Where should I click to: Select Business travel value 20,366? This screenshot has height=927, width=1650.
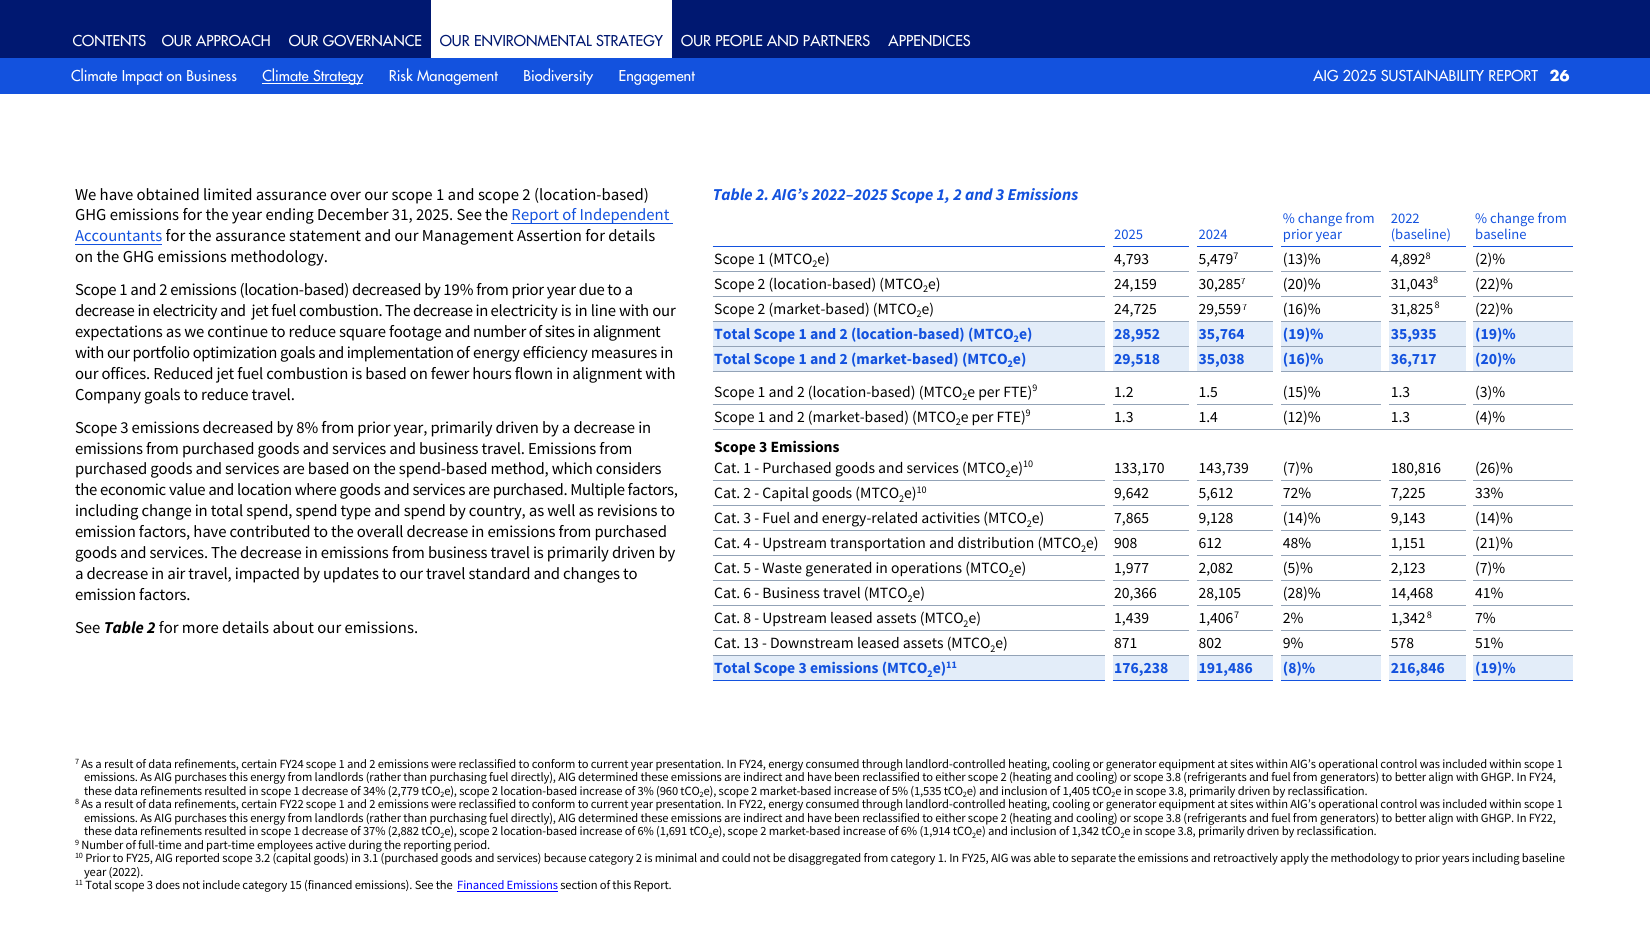click(x=1135, y=593)
